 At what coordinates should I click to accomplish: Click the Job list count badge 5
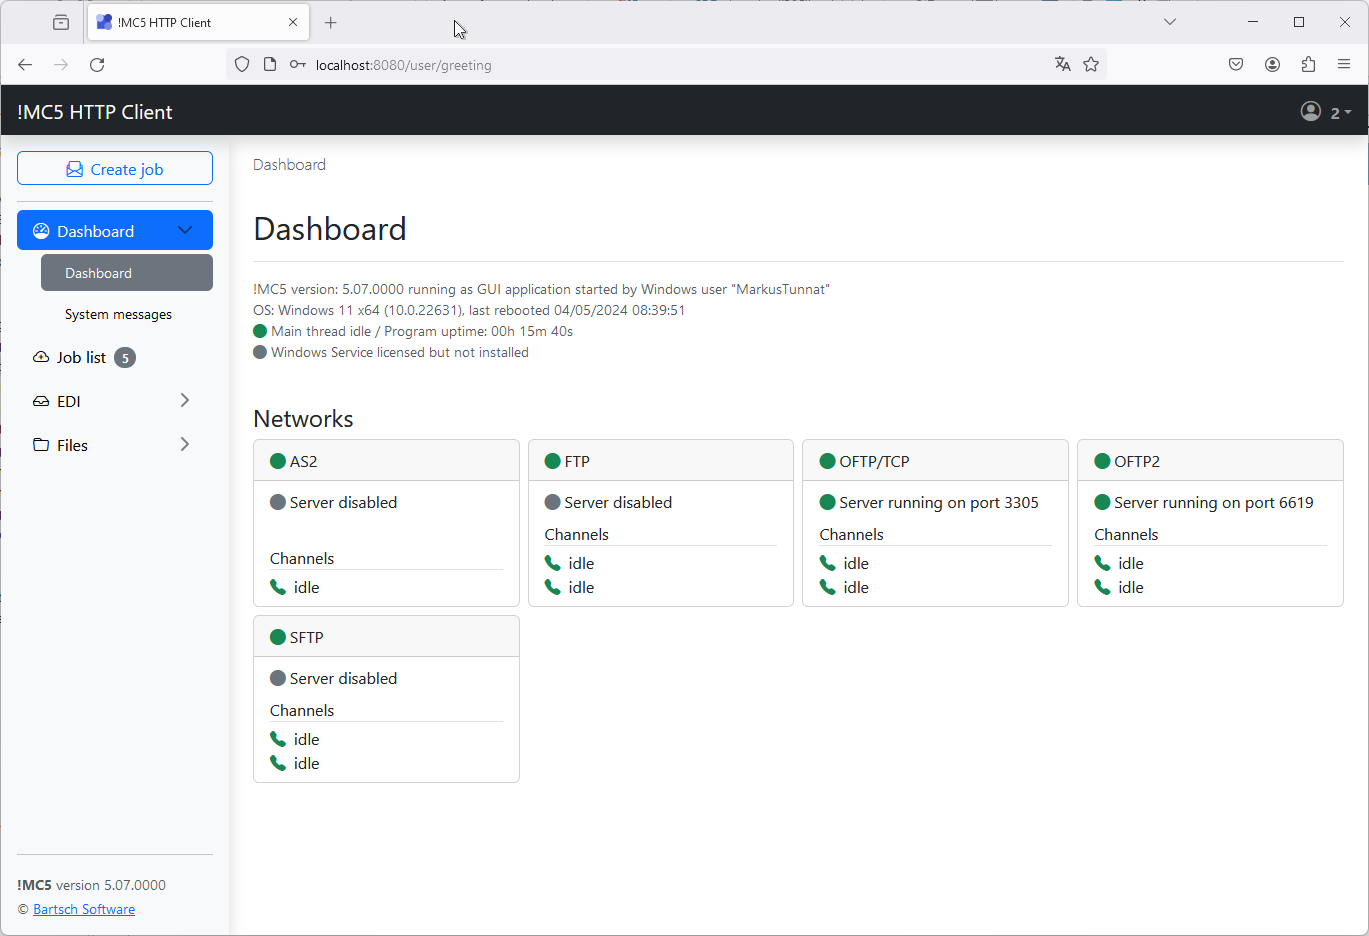(125, 358)
